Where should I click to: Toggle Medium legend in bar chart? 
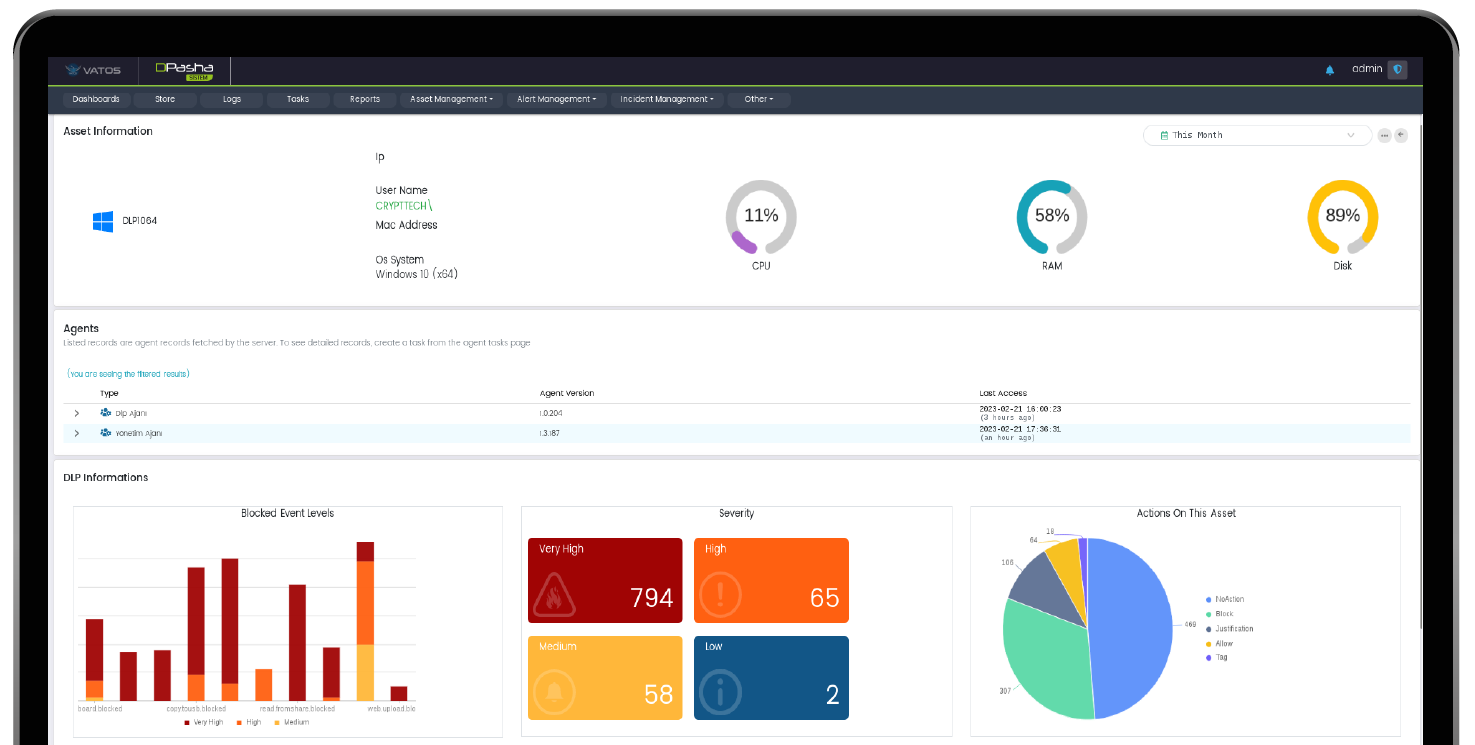292,721
